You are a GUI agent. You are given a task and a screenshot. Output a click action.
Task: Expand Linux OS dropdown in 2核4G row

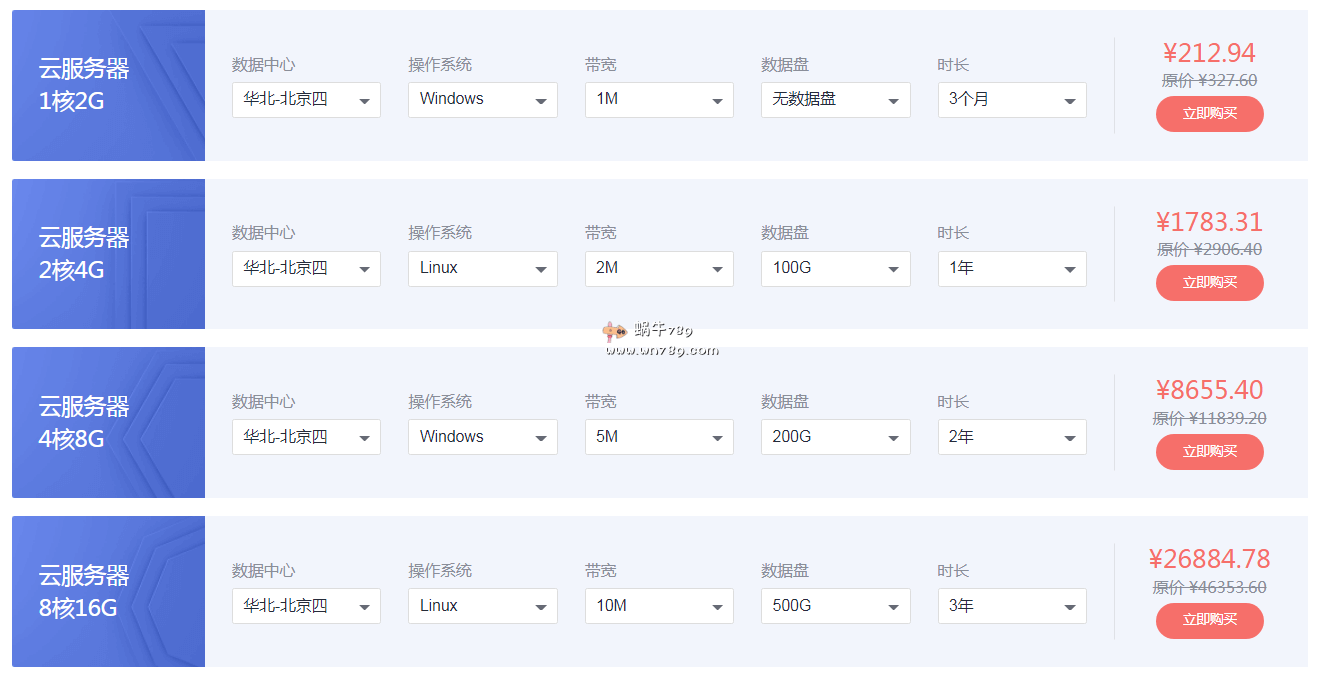(x=482, y=269)
